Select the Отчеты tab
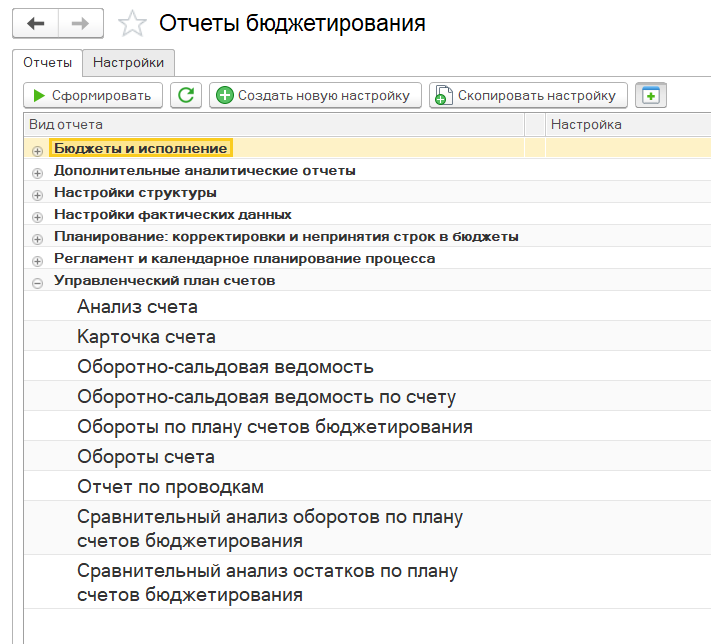711x644 pixels. tap(47, 62)
